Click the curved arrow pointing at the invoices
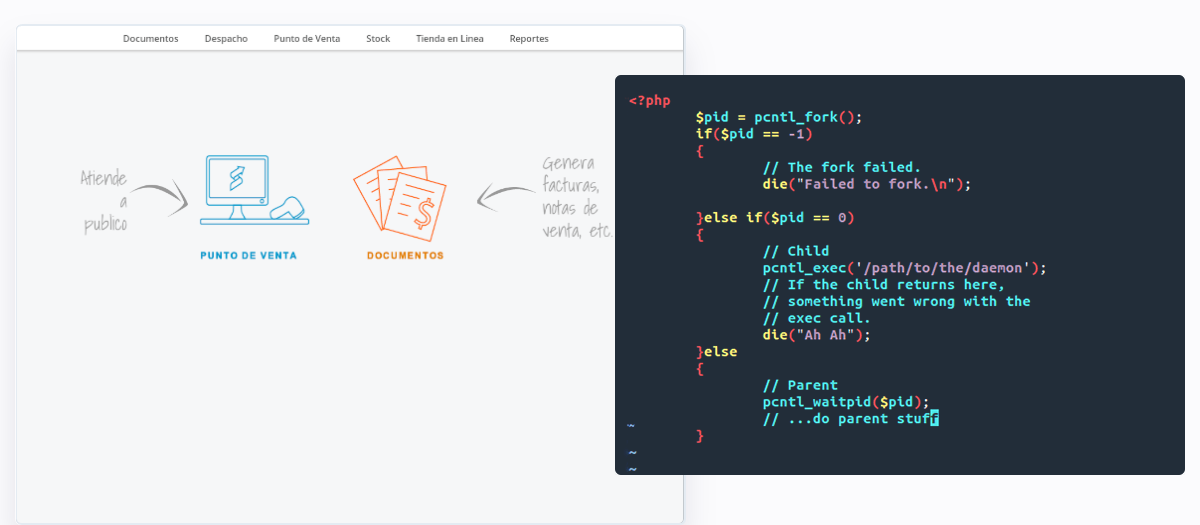The image size is (1200, 525). [x=505, y=196]
